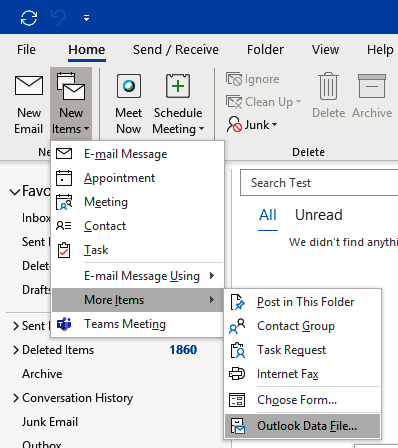Image resolution: width=398 pixels, height=448 pixels.
Task: Open the Archive folder
Action: [x=42, y=374]
